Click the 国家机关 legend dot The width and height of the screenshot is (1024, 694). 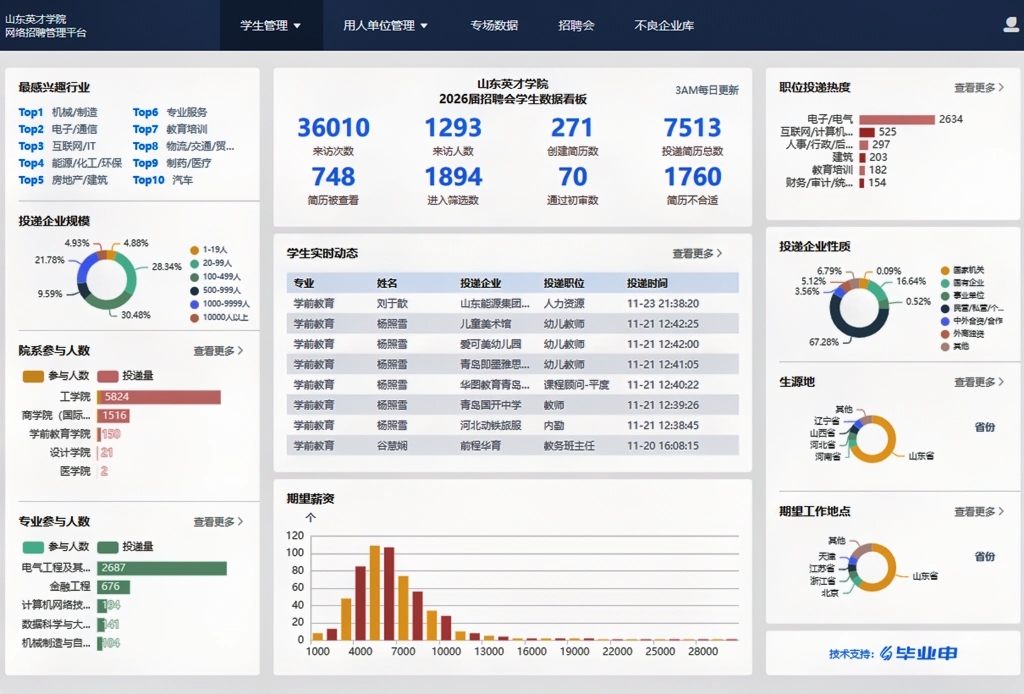[945, 271]
